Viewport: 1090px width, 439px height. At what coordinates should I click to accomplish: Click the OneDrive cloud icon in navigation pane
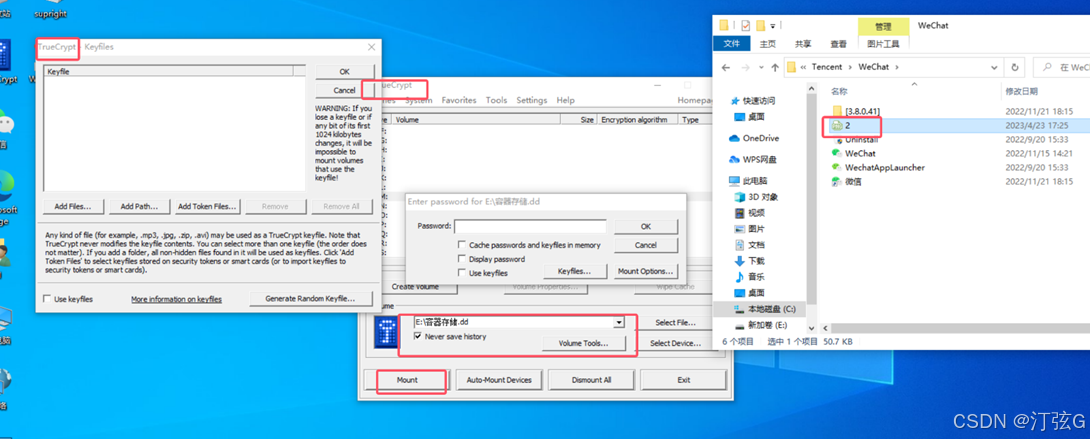click(x=734, y=138)
